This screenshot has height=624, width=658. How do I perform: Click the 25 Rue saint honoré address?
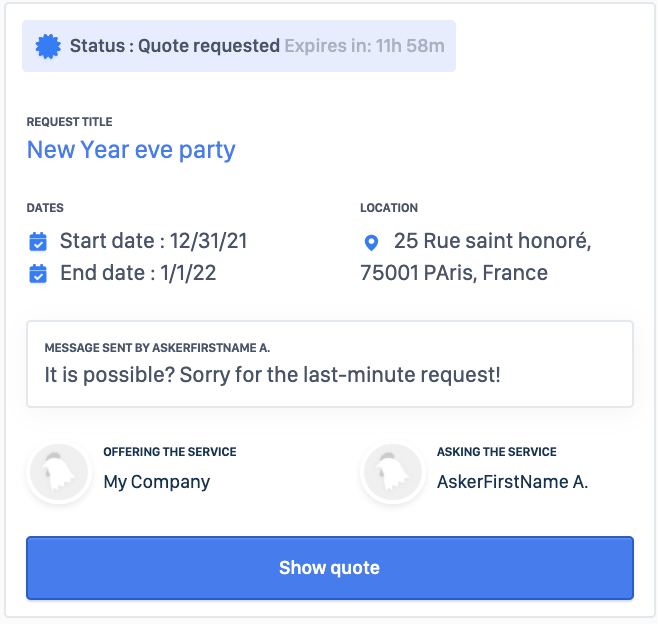tap(492, 241)
